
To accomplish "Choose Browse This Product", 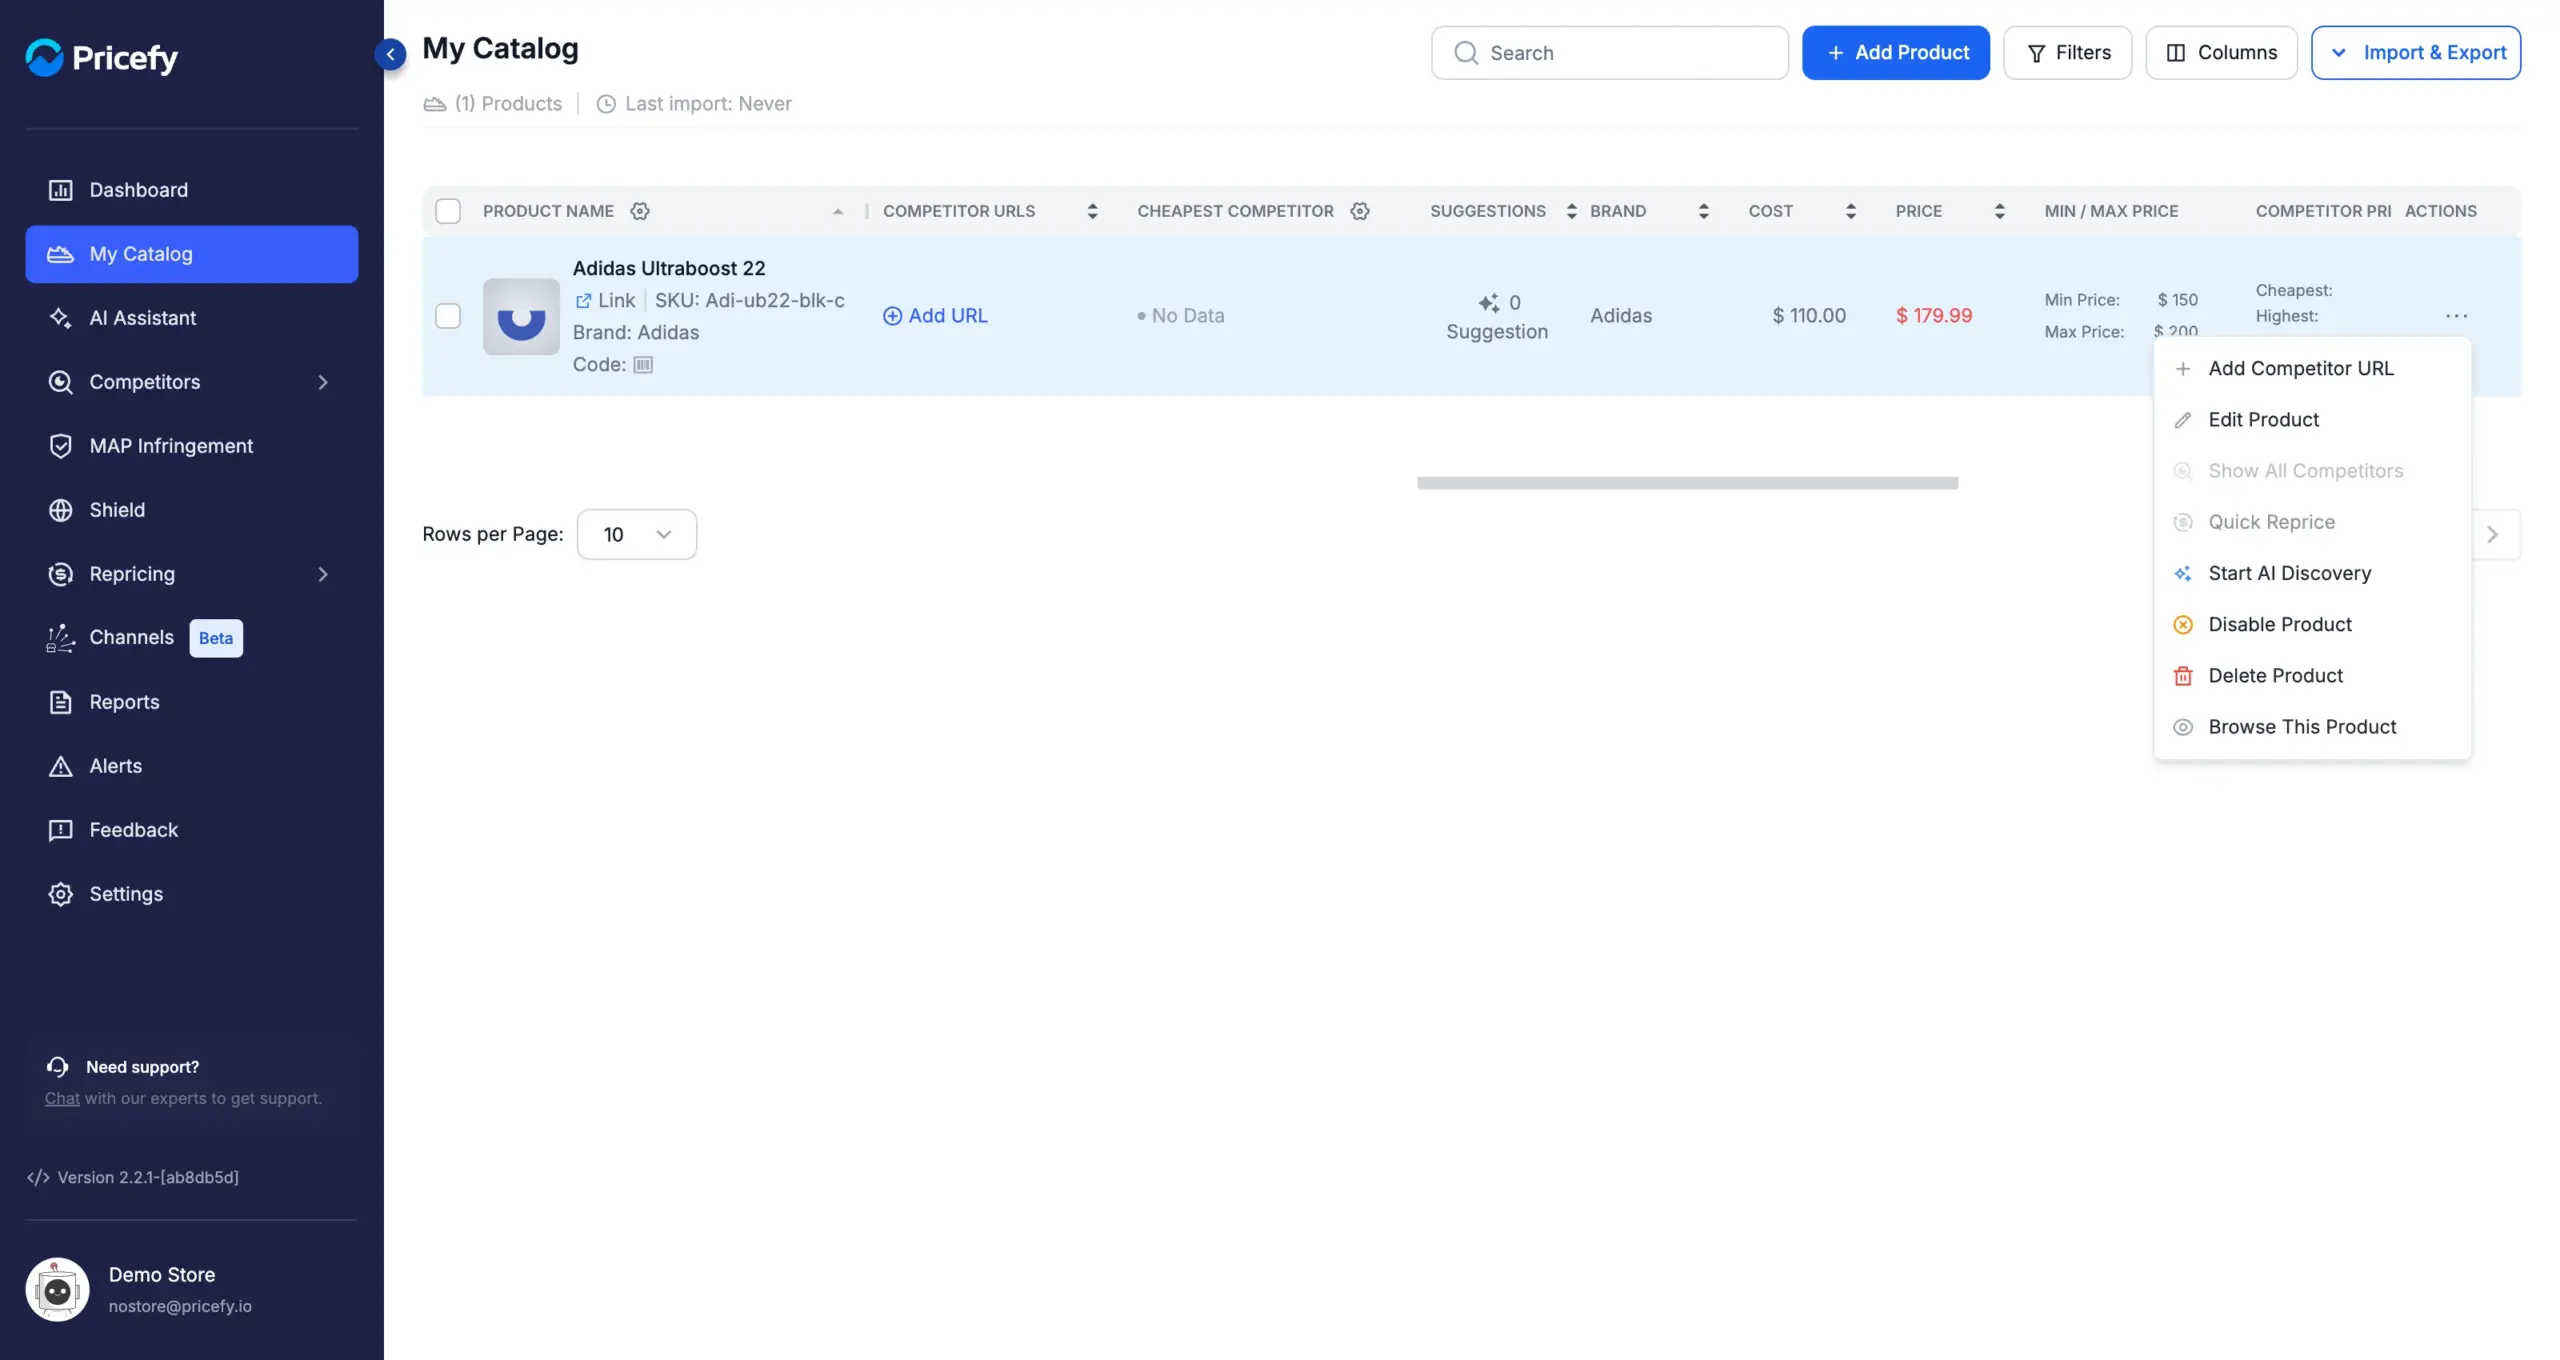I will (x=2312, y=727).
